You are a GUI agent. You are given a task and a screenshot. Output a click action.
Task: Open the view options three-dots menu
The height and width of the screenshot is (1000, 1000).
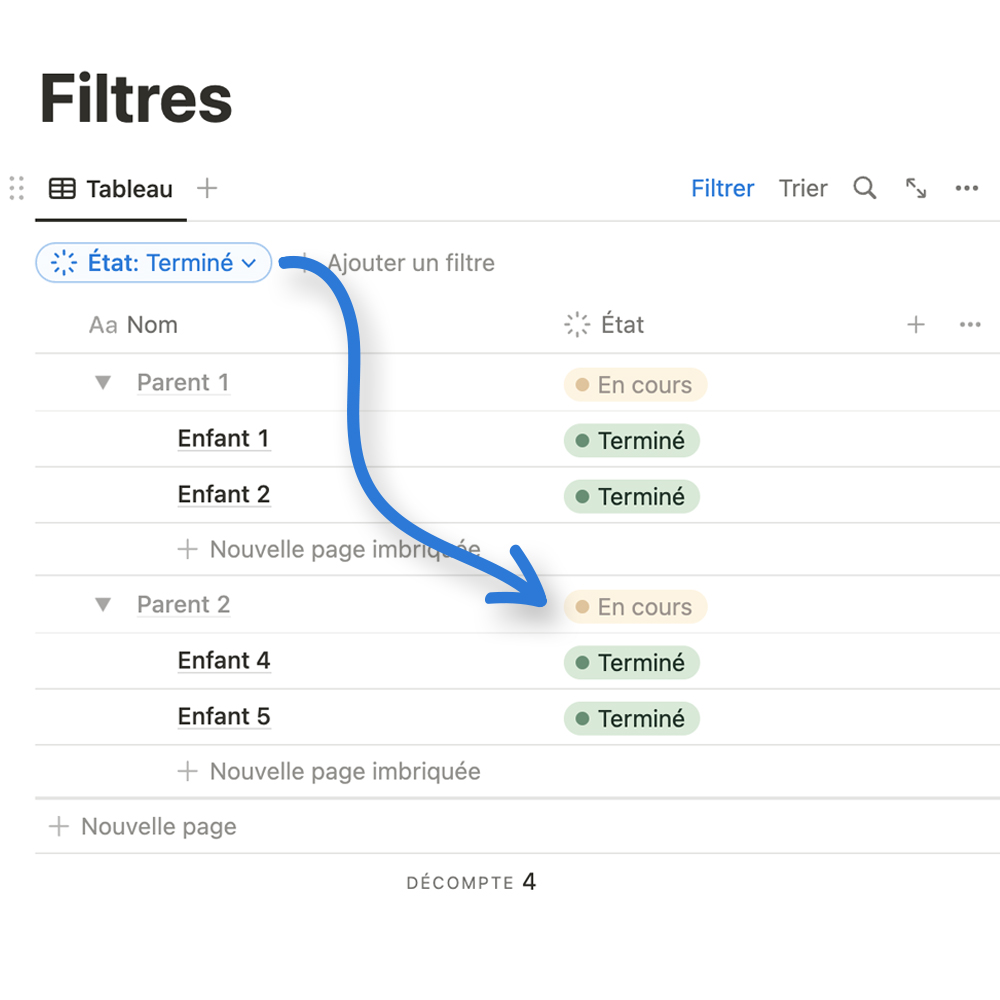(966, 188)
